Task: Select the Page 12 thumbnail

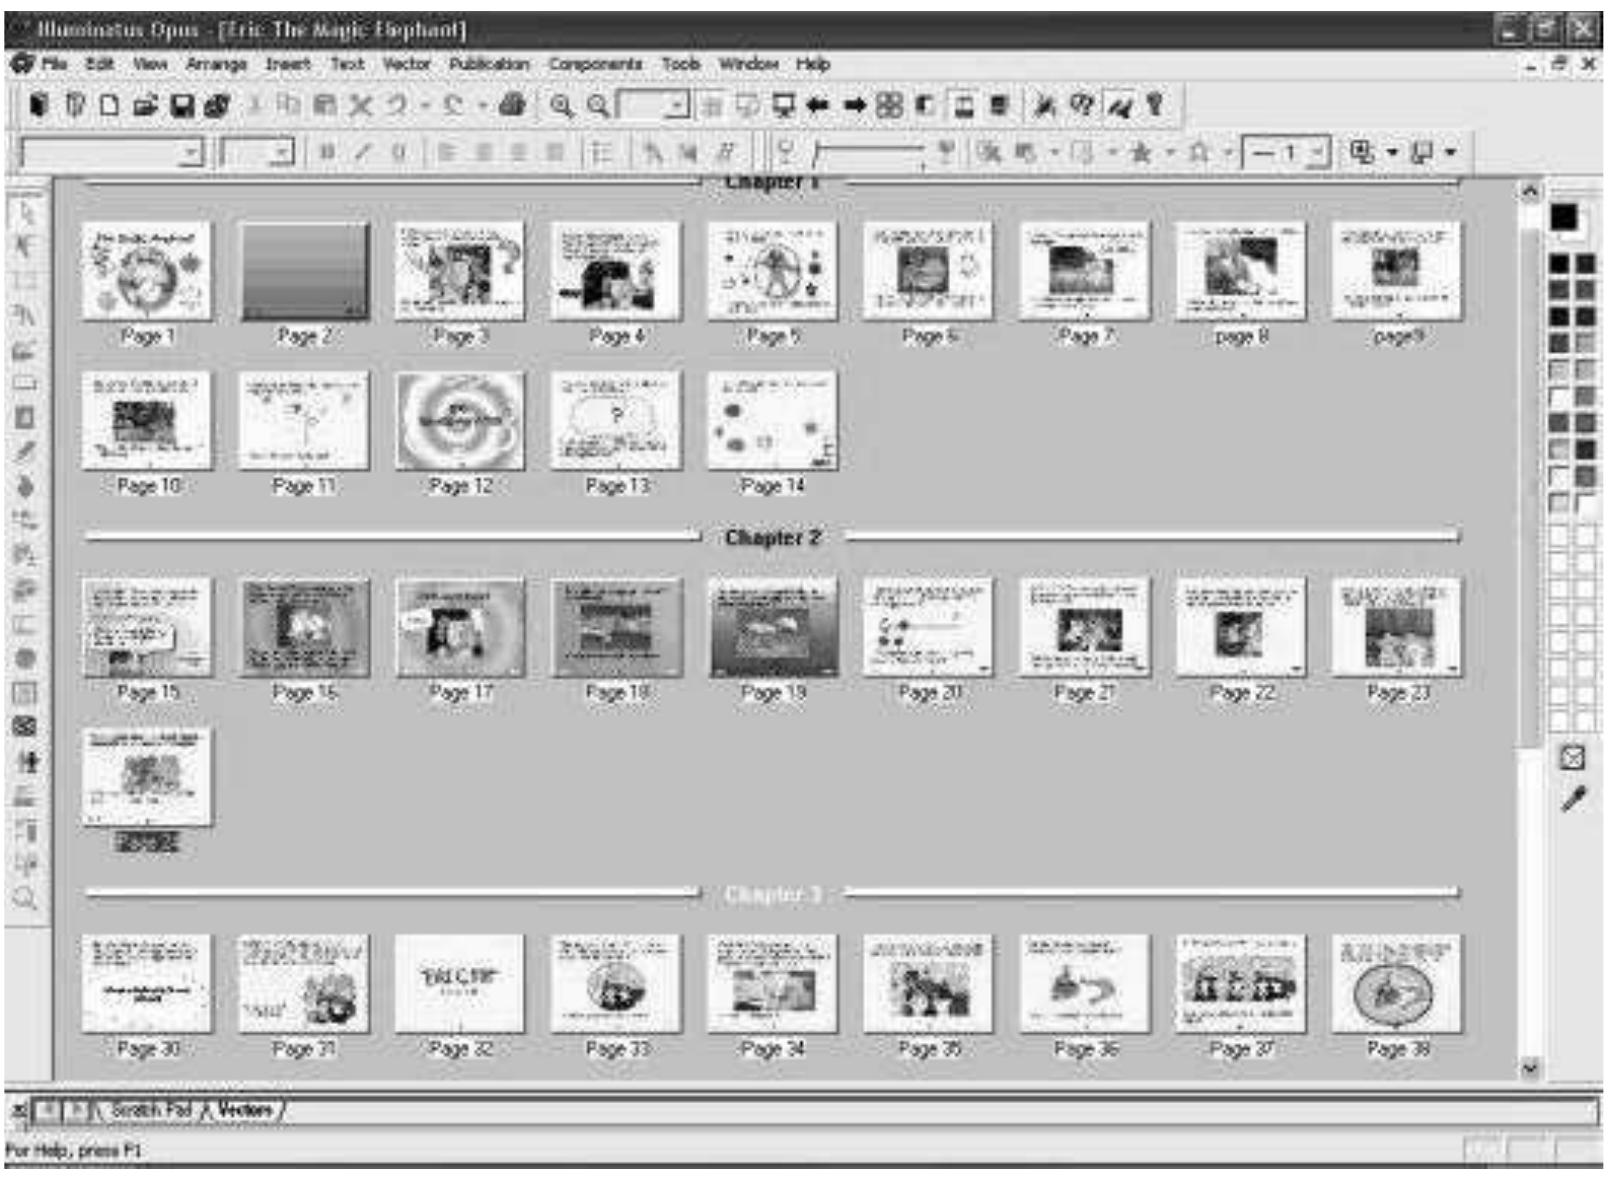Action: pos(460,421)
